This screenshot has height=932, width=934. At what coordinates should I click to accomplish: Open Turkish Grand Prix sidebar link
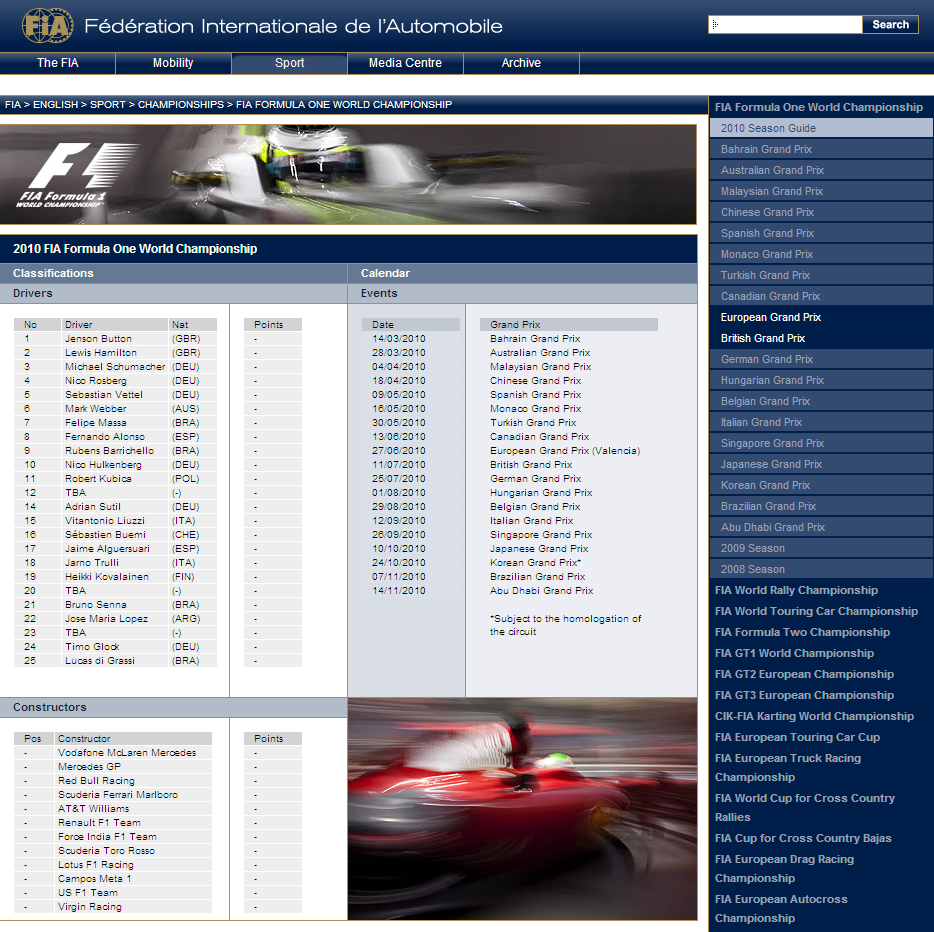pos(821,275)
